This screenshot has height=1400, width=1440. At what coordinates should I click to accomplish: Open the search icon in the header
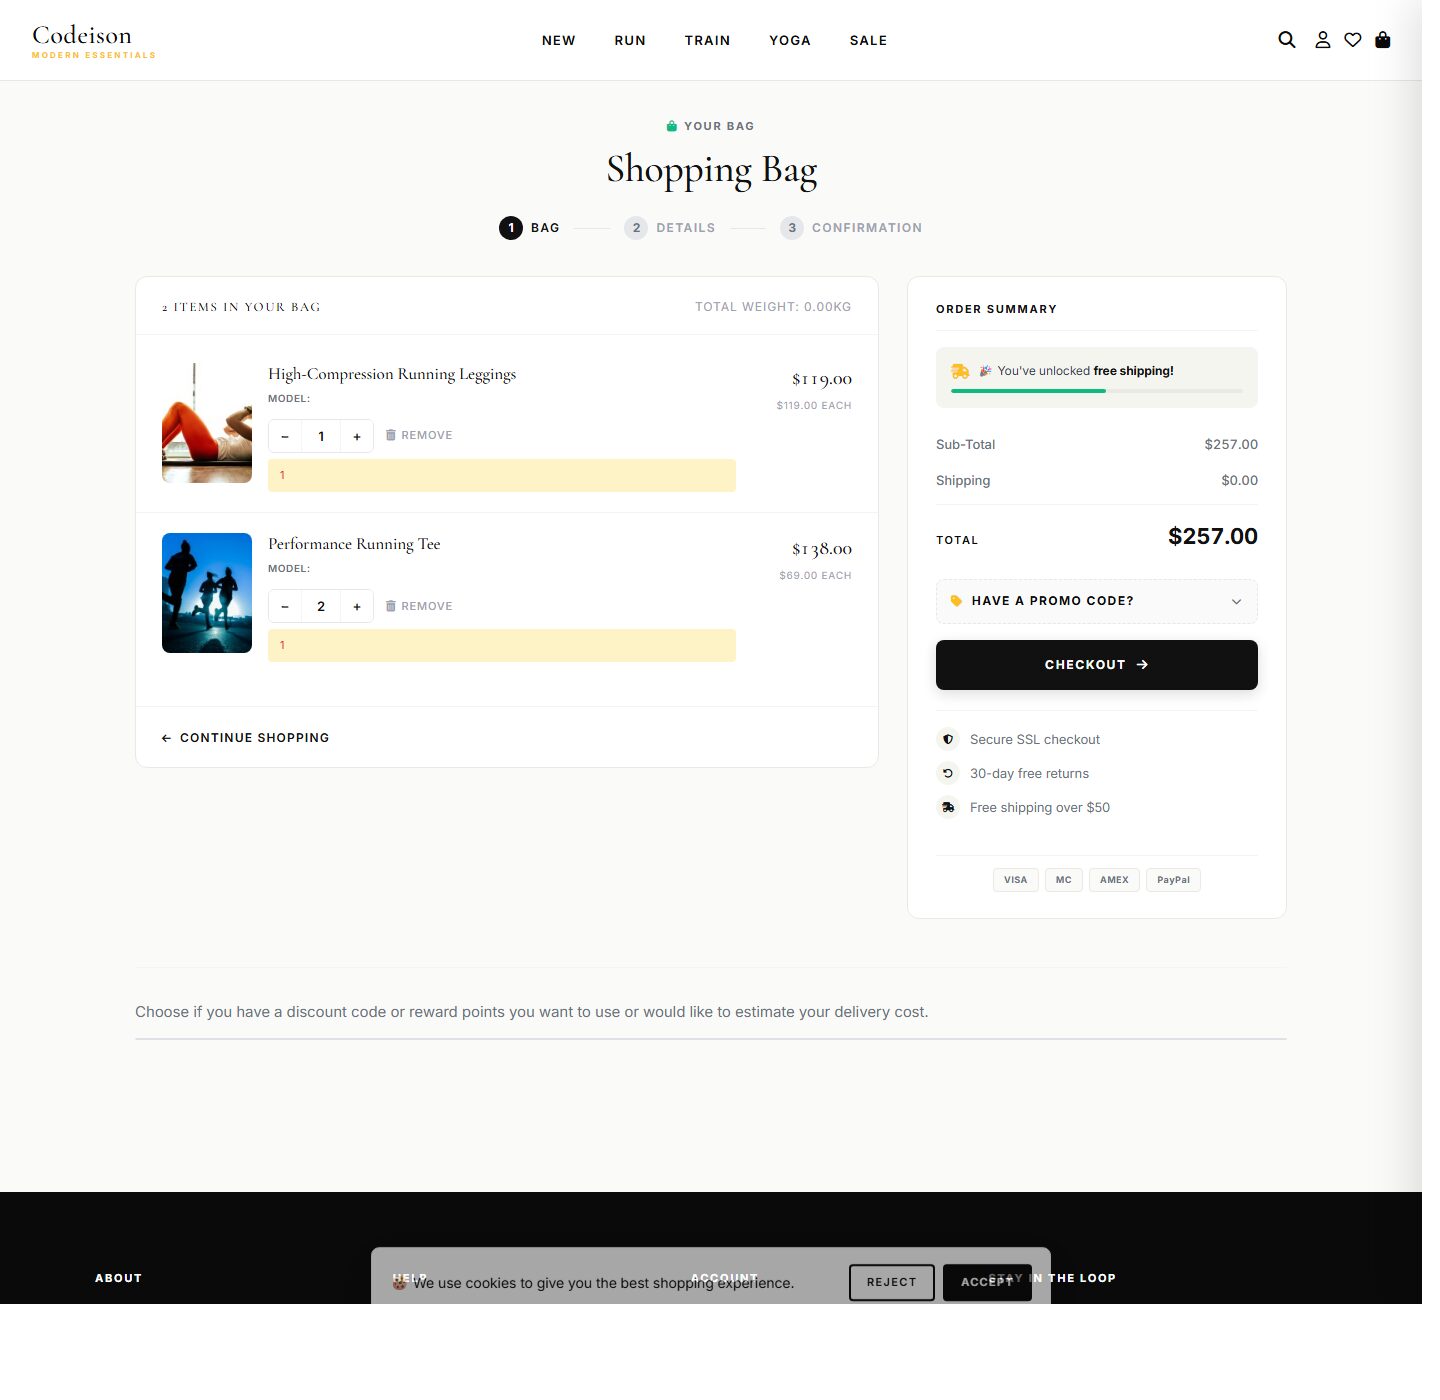1285,40
